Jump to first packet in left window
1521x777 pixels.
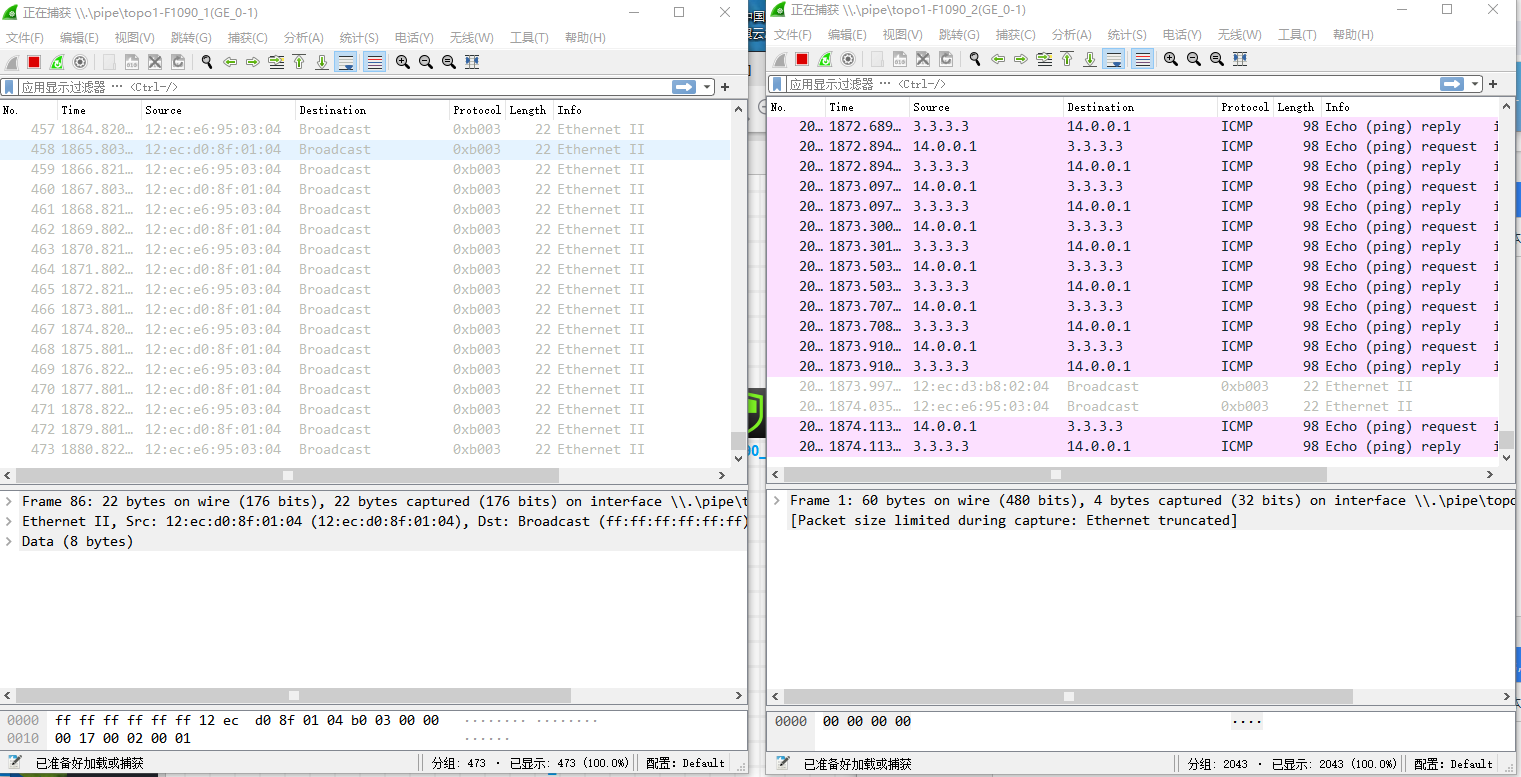(x=299, y=62)
